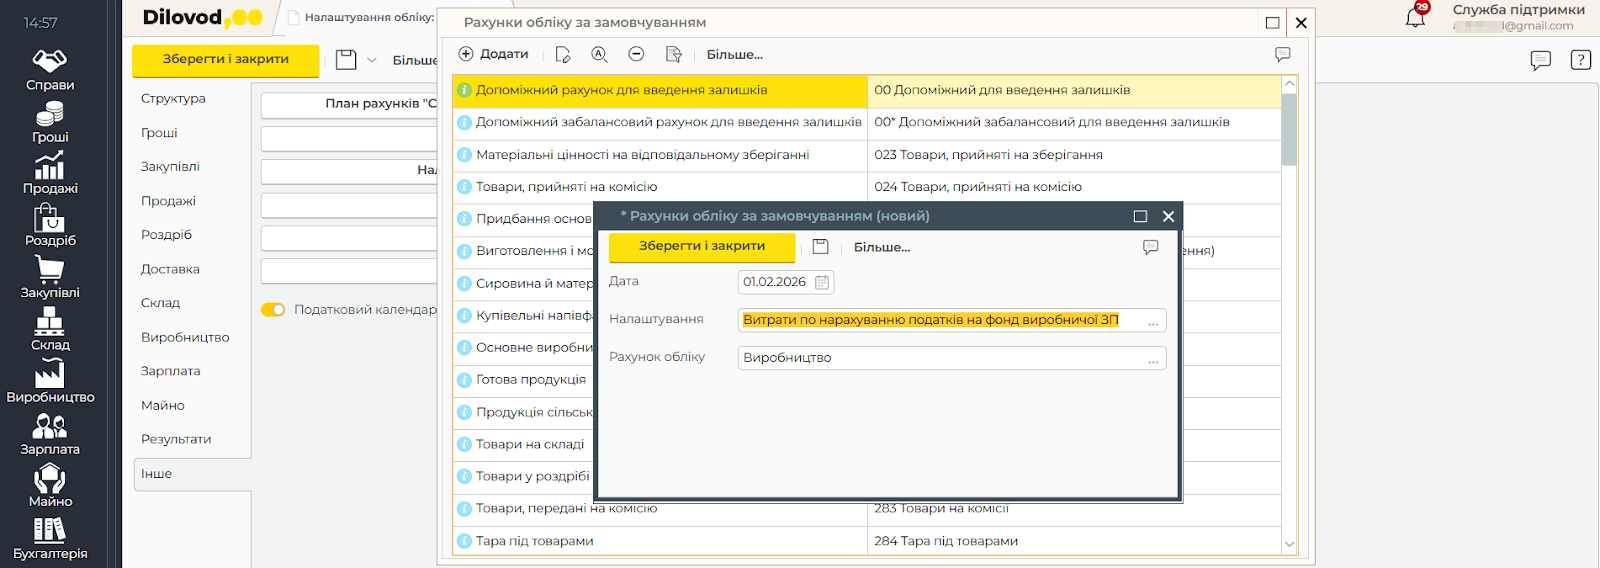Toggle the Податковий календар switch
1600x568 pixels.
[x=273, y=310]
